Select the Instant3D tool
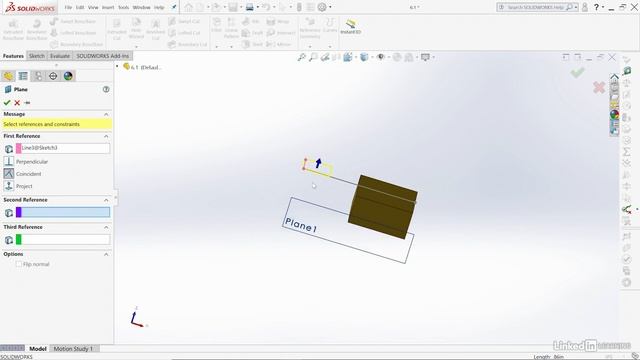640x360 pixels. (351, 27)
